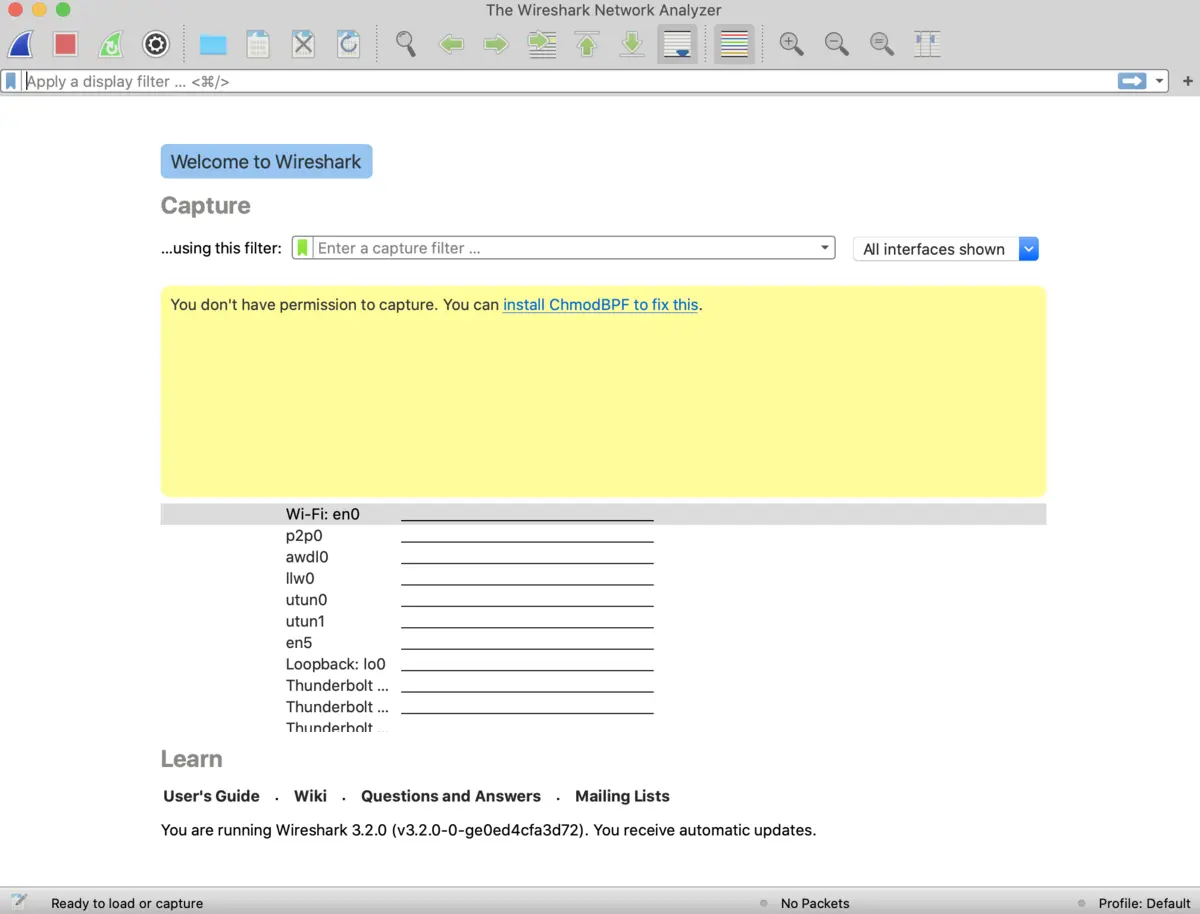Click display filter bookmark icon

(11, 81)
